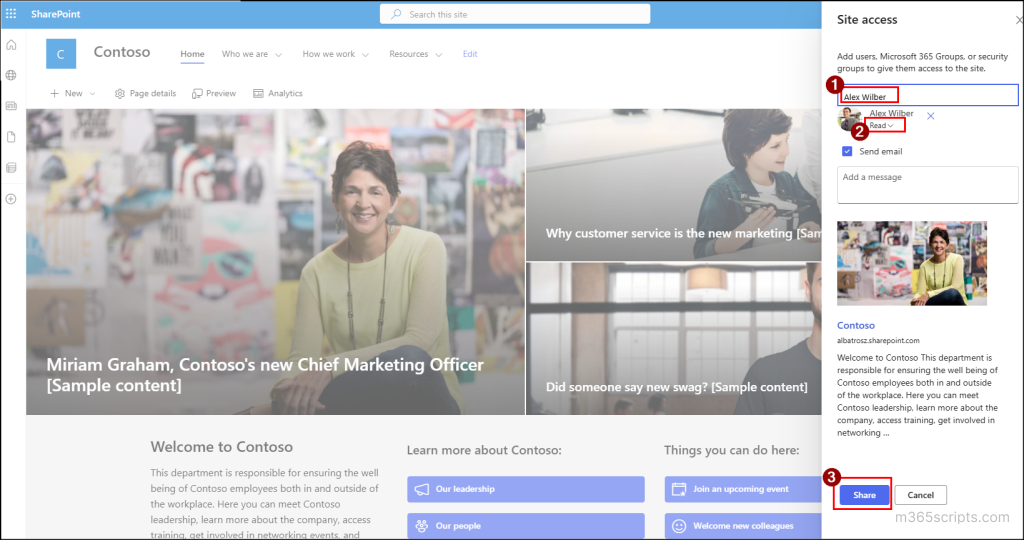Click smiley icon on Welcome new colleagues
This screenshot has width=1024, height=540.
[679, 526]
